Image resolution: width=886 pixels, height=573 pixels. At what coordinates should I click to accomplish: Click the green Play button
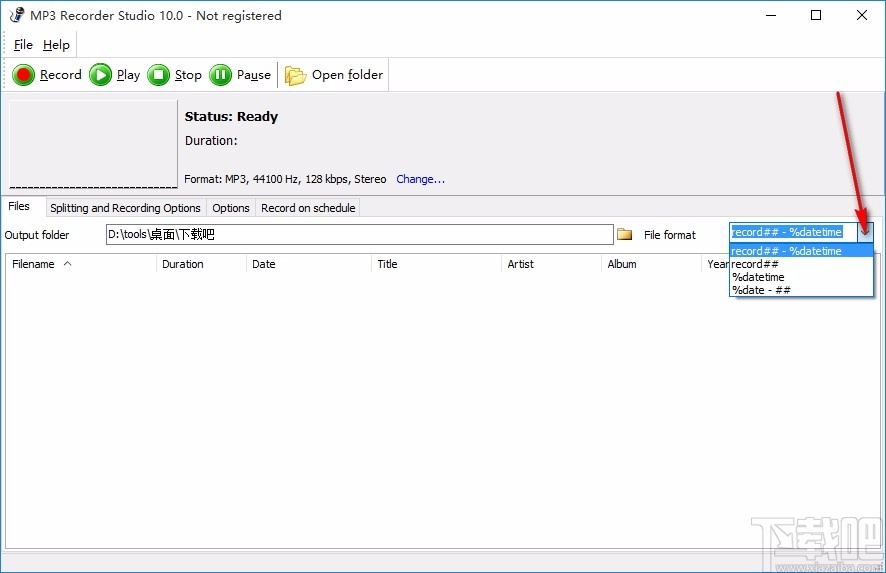point(115,75)
